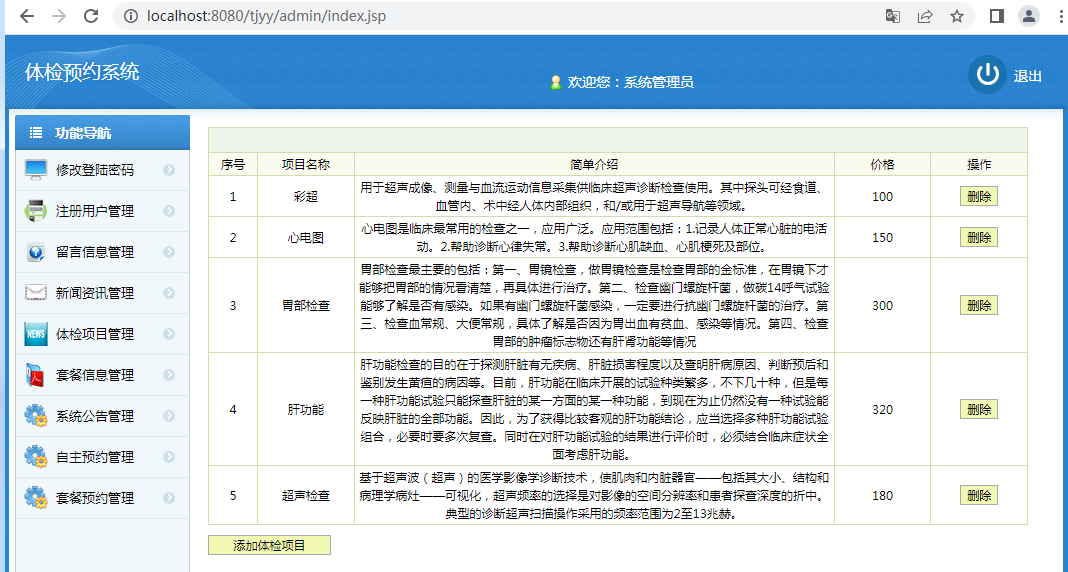
Task: Click the translate page icon
Action: point(892,16)
